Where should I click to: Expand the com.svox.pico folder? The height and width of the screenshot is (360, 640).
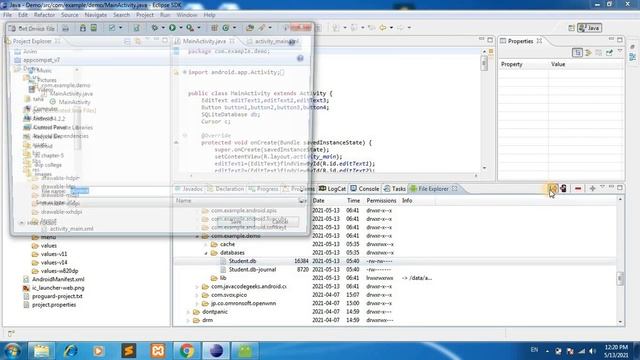[197, 295]
